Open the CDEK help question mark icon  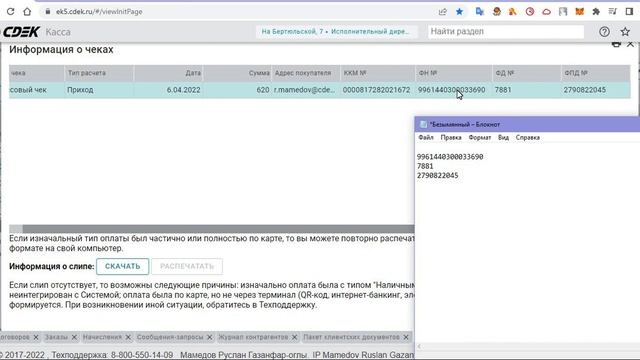click(604, 31)
